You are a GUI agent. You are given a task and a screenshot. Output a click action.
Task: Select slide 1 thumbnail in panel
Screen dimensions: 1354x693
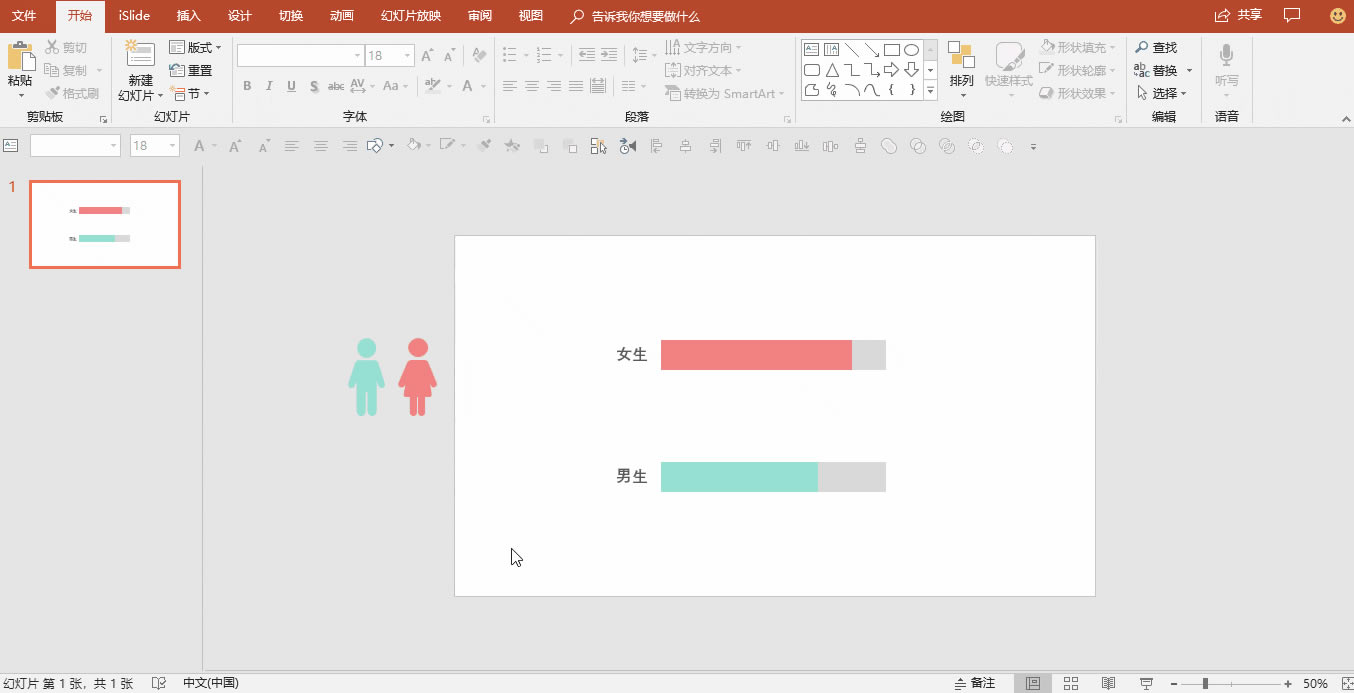[x=105, y=225]
